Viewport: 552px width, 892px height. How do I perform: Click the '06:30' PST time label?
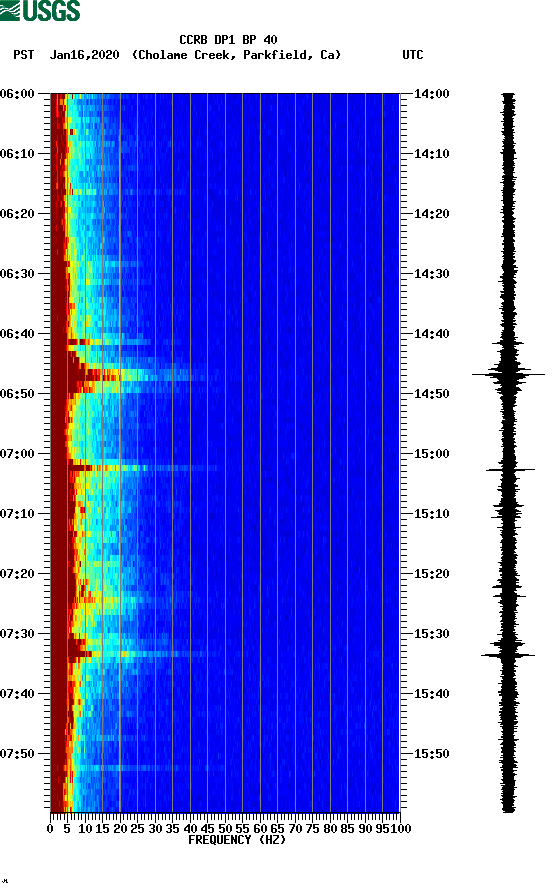click(18, 274)
